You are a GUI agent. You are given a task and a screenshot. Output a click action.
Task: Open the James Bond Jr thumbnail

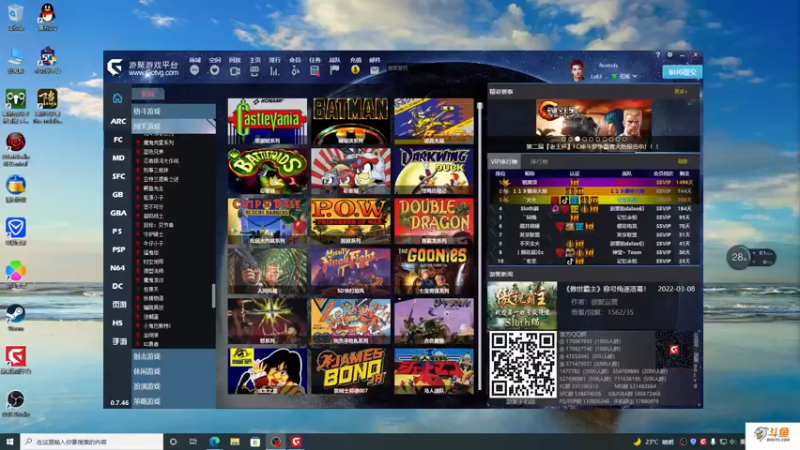click(351, 371)
